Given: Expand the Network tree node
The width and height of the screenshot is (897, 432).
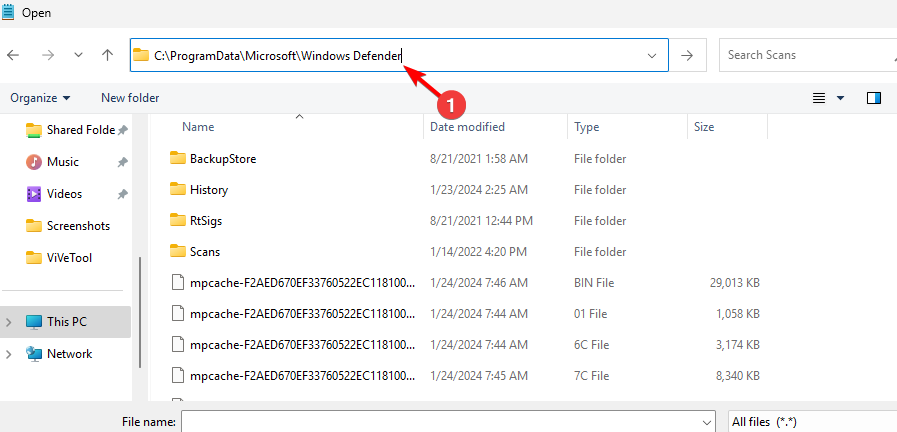Looking at the screenshot, I should click(x=9, y=354).
